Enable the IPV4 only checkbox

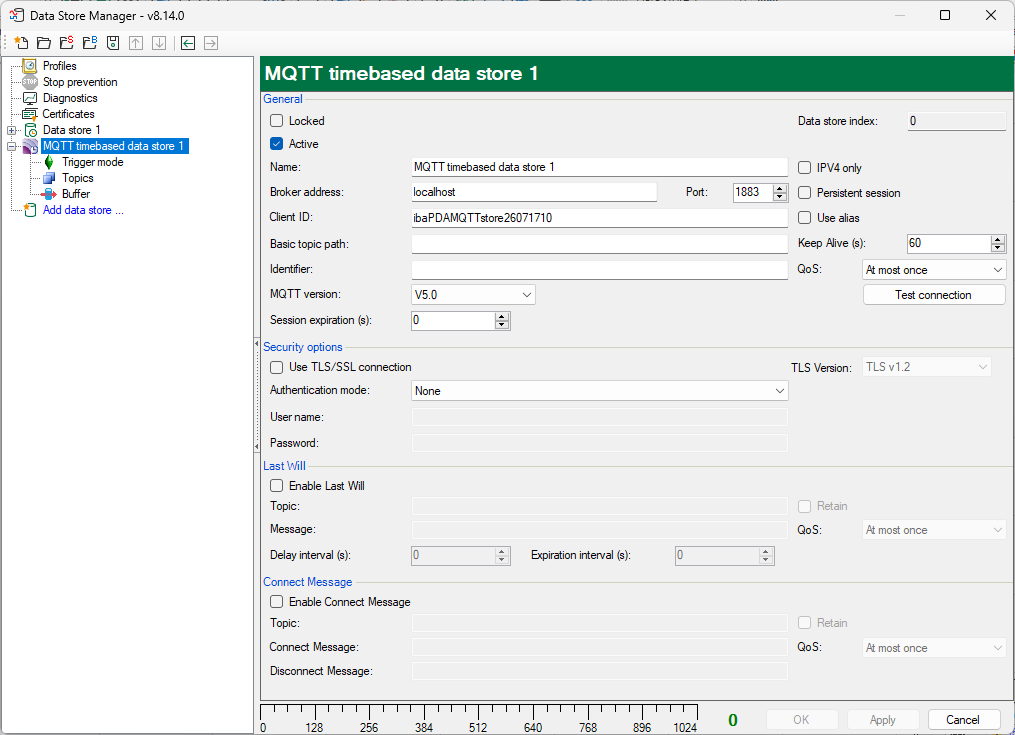pyautogui.click(x=805, y=168)
